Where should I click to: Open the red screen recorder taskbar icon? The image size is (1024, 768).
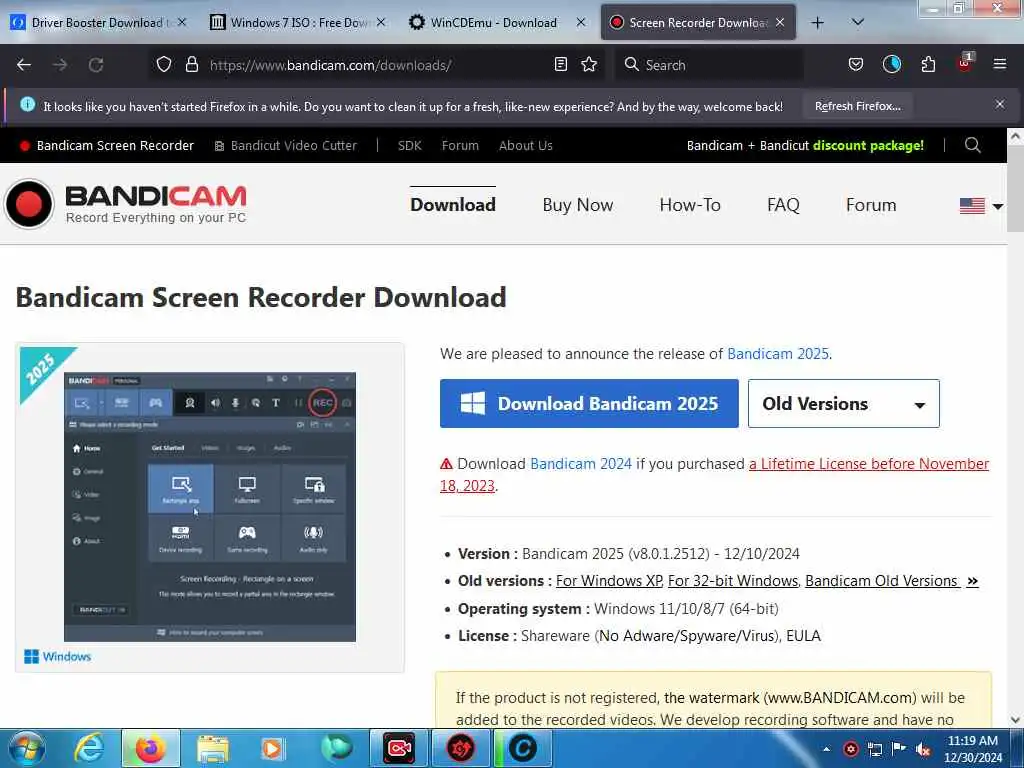click(398, 748)
